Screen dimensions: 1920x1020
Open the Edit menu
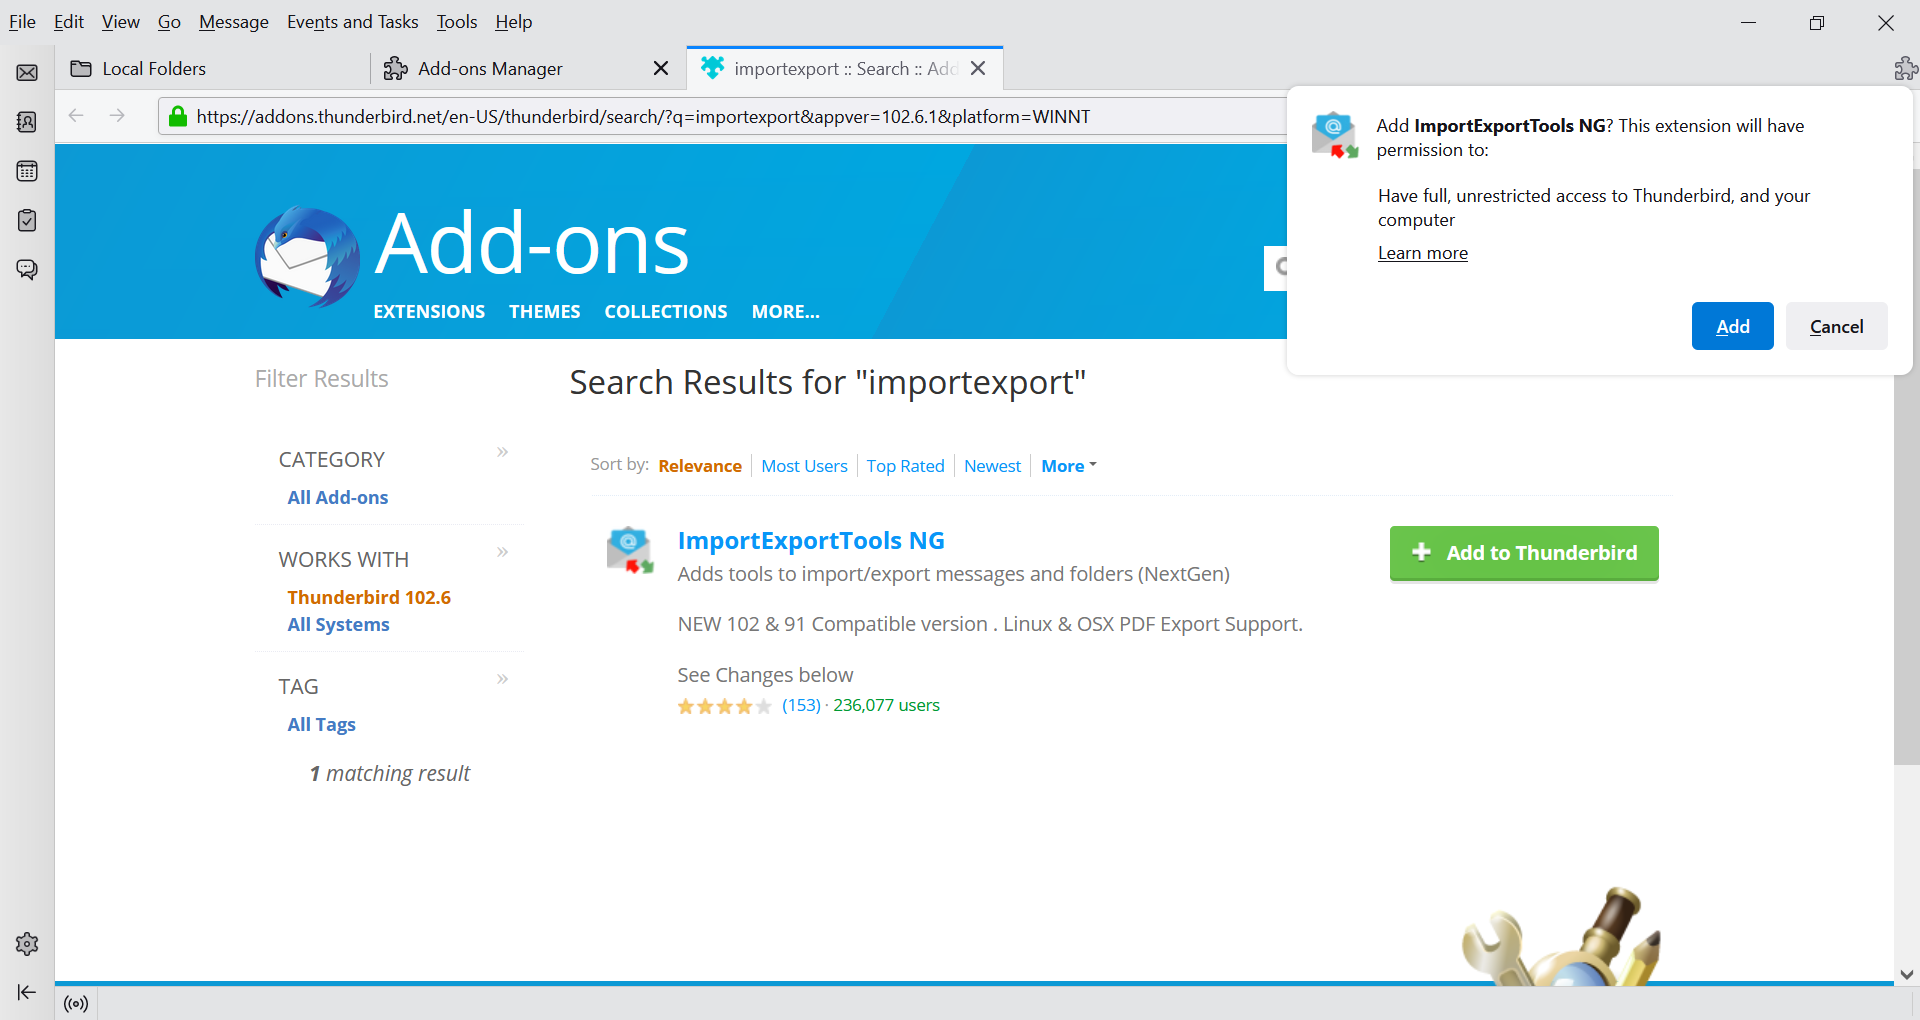click(x=69, y=22)
